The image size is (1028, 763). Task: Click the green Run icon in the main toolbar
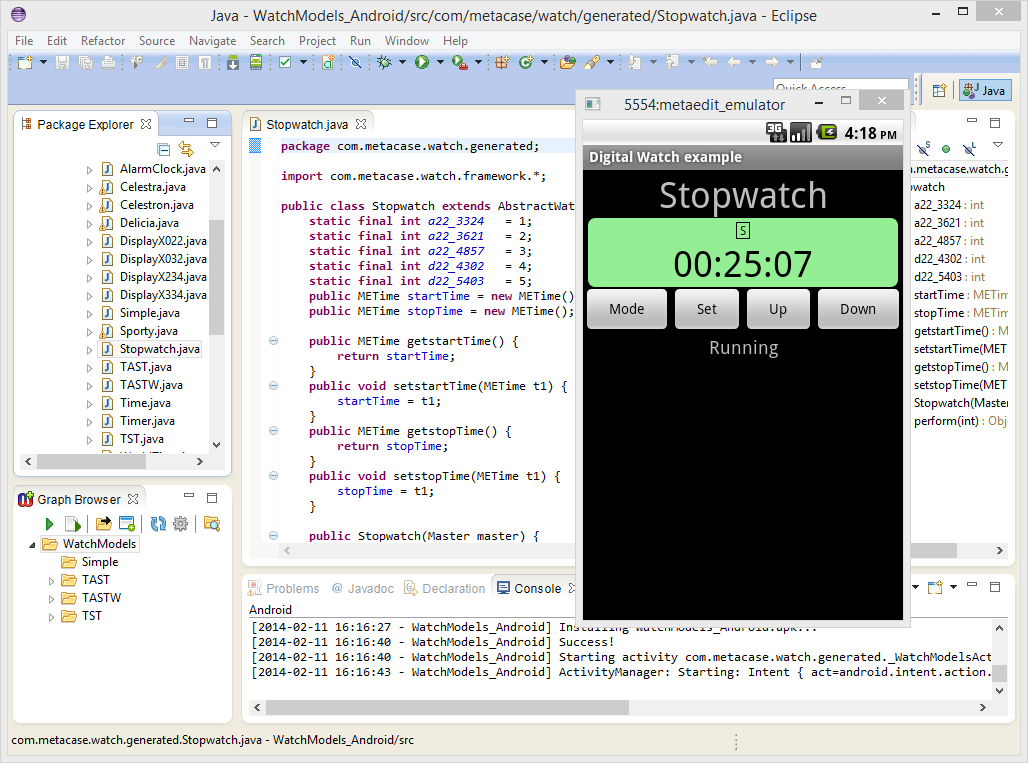(422, 63)
